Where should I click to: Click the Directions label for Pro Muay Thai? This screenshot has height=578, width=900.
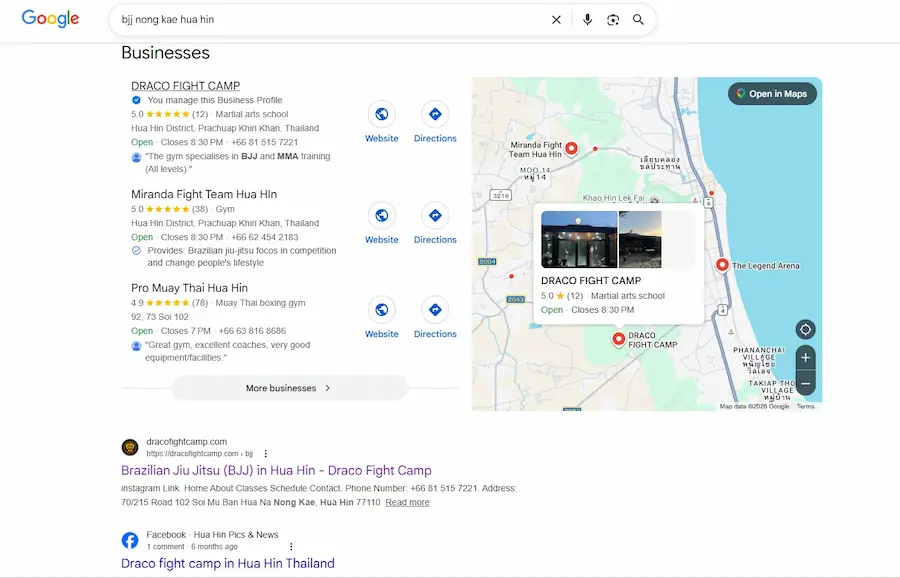click(x=435, y=333)
